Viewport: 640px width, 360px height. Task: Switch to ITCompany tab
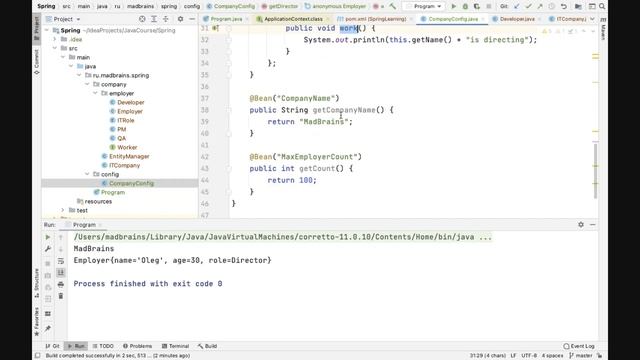point(571,19)
